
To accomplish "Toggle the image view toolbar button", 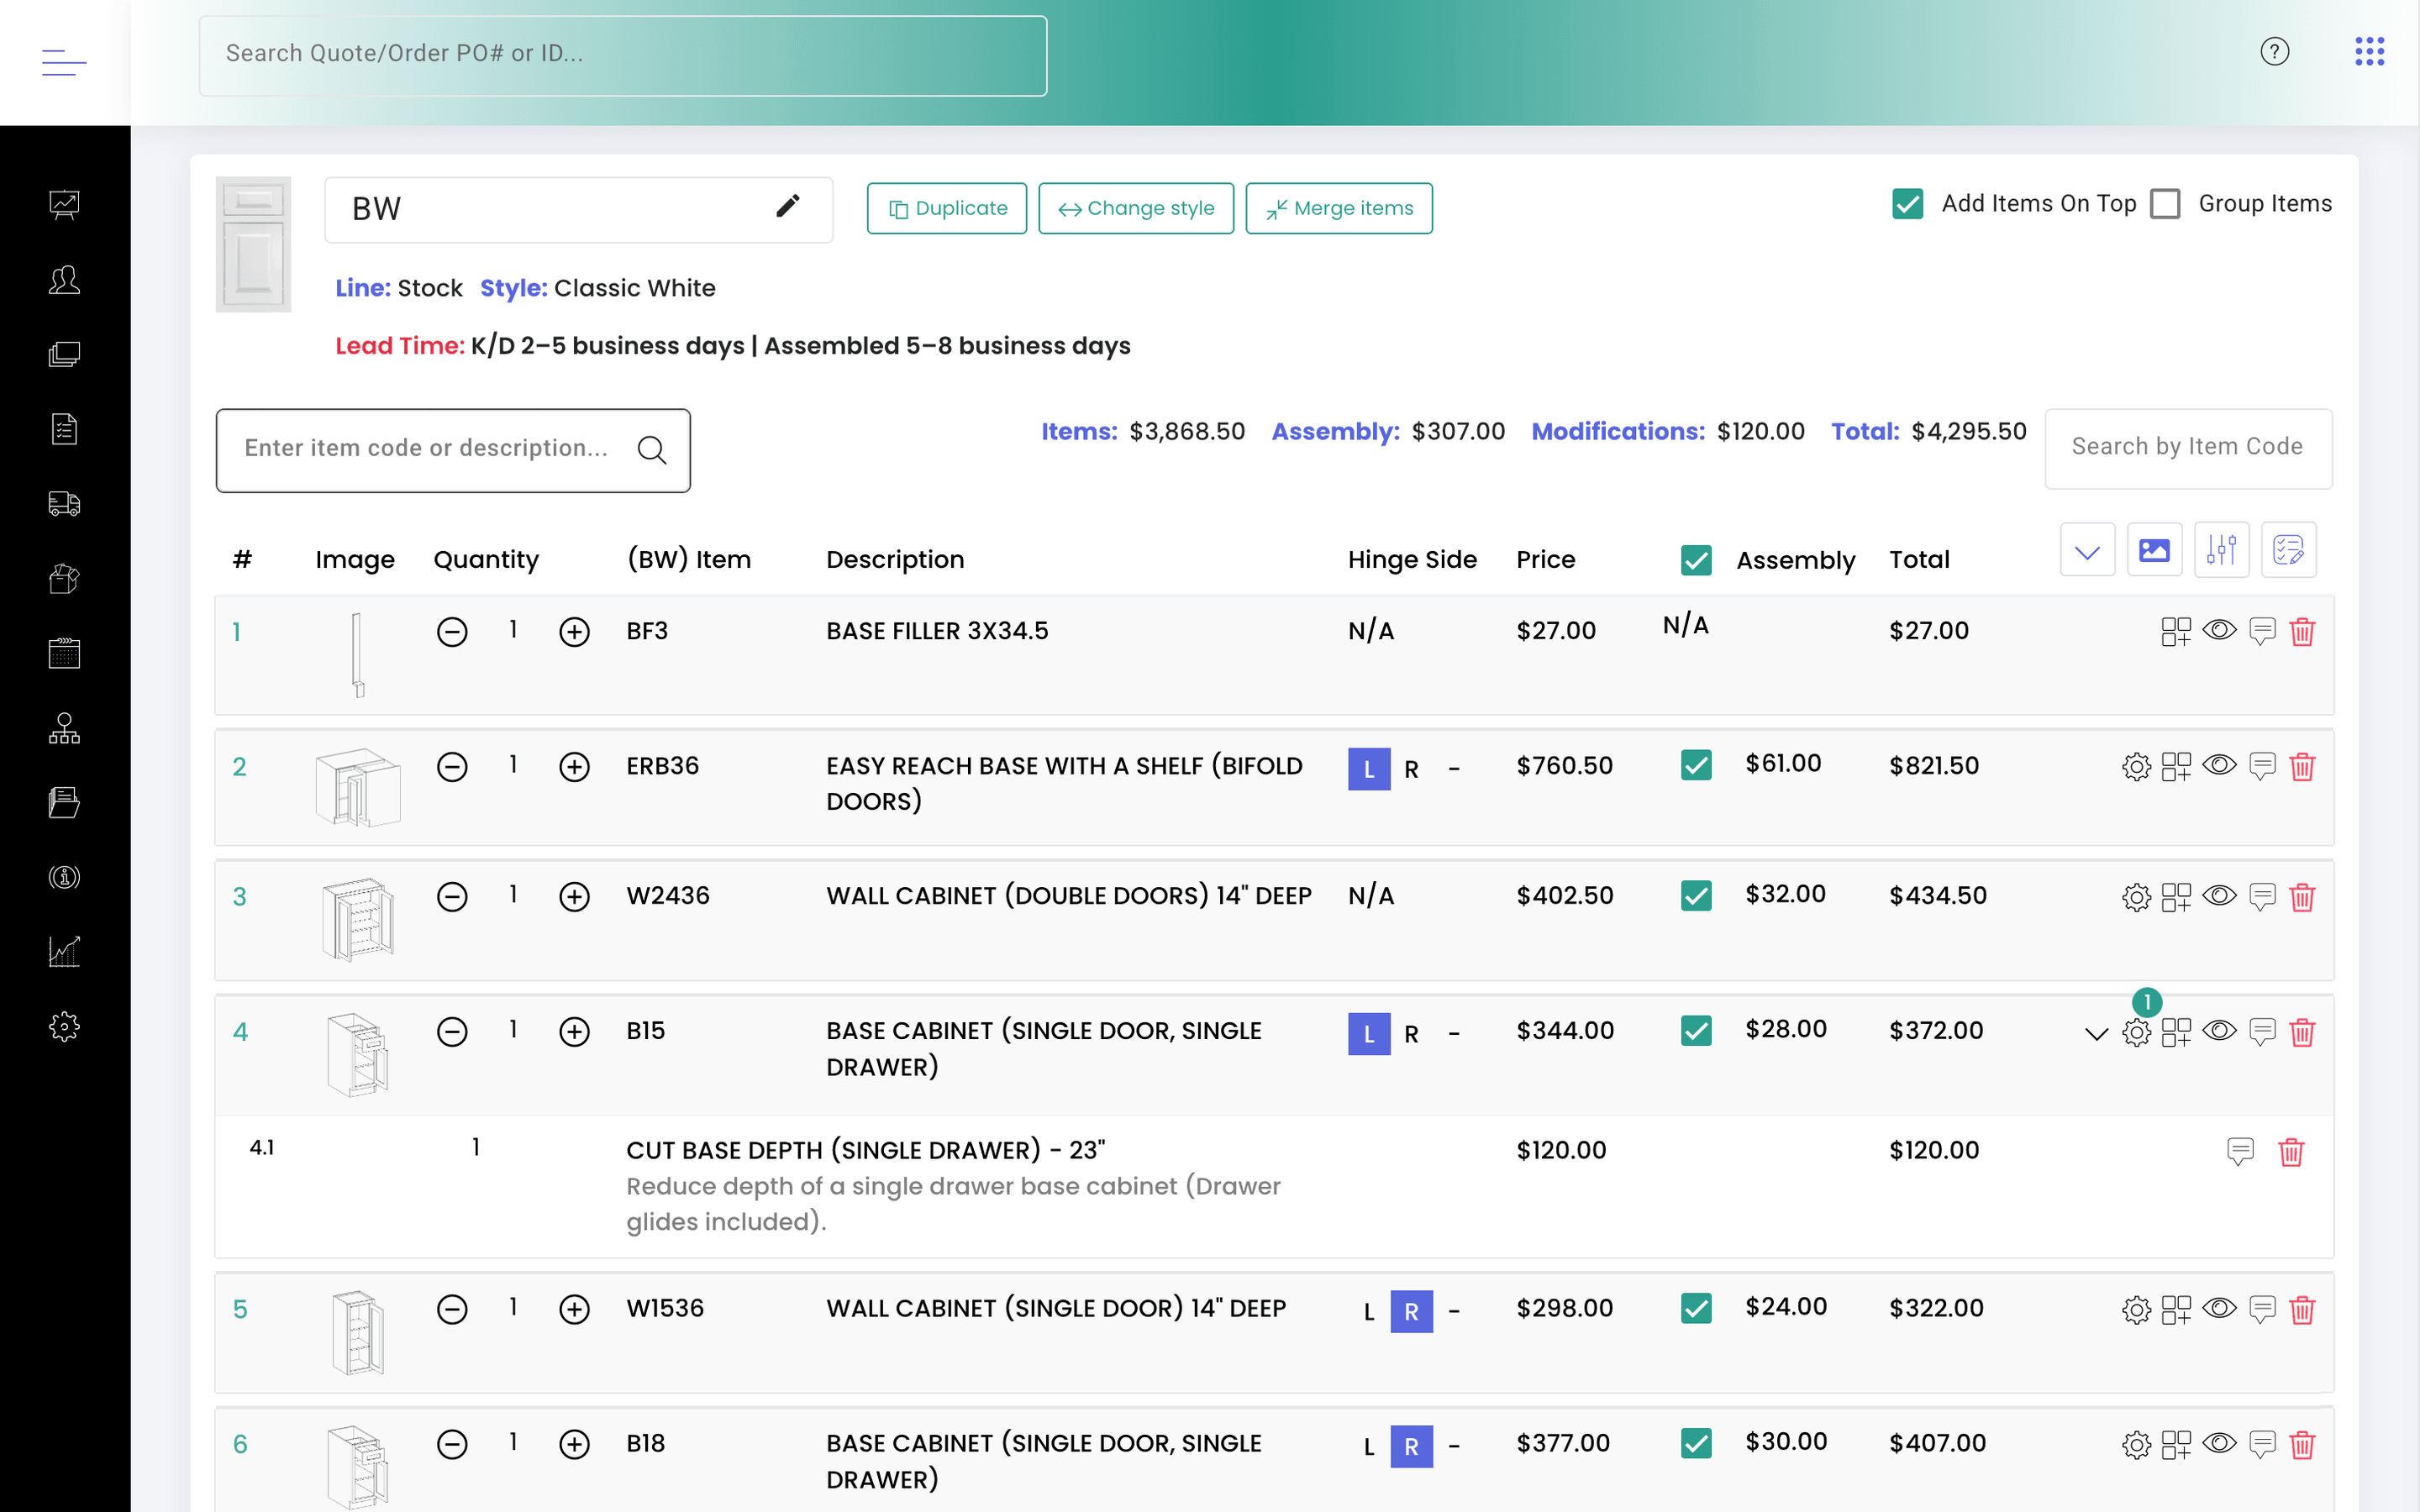I will pyautogui.click(x=2154, y=549).
